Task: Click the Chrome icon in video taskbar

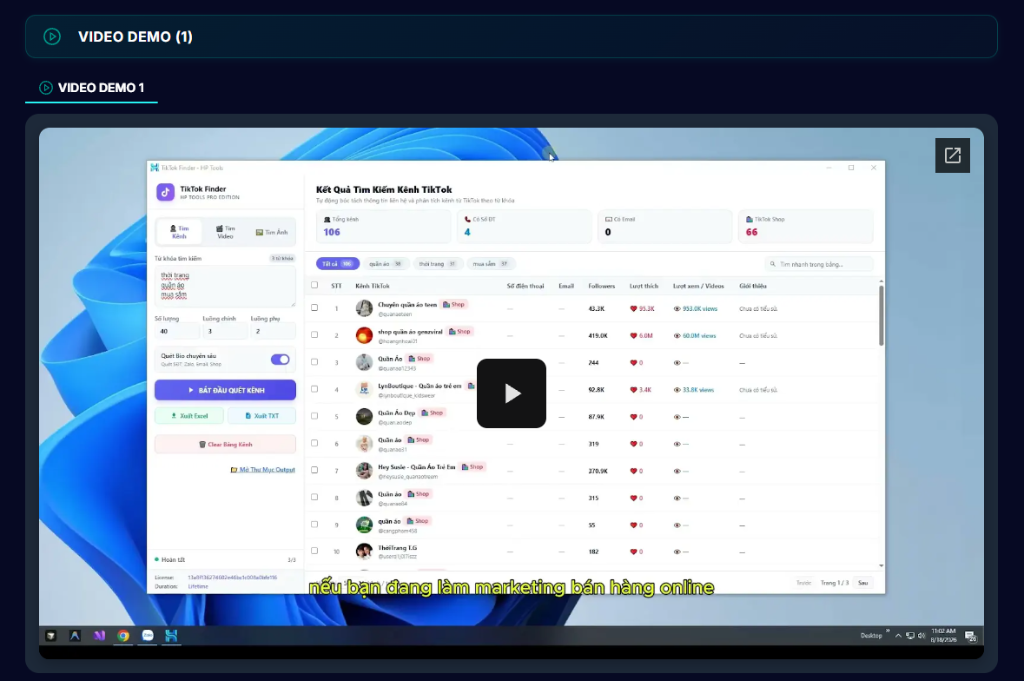Action: [123, 635]
